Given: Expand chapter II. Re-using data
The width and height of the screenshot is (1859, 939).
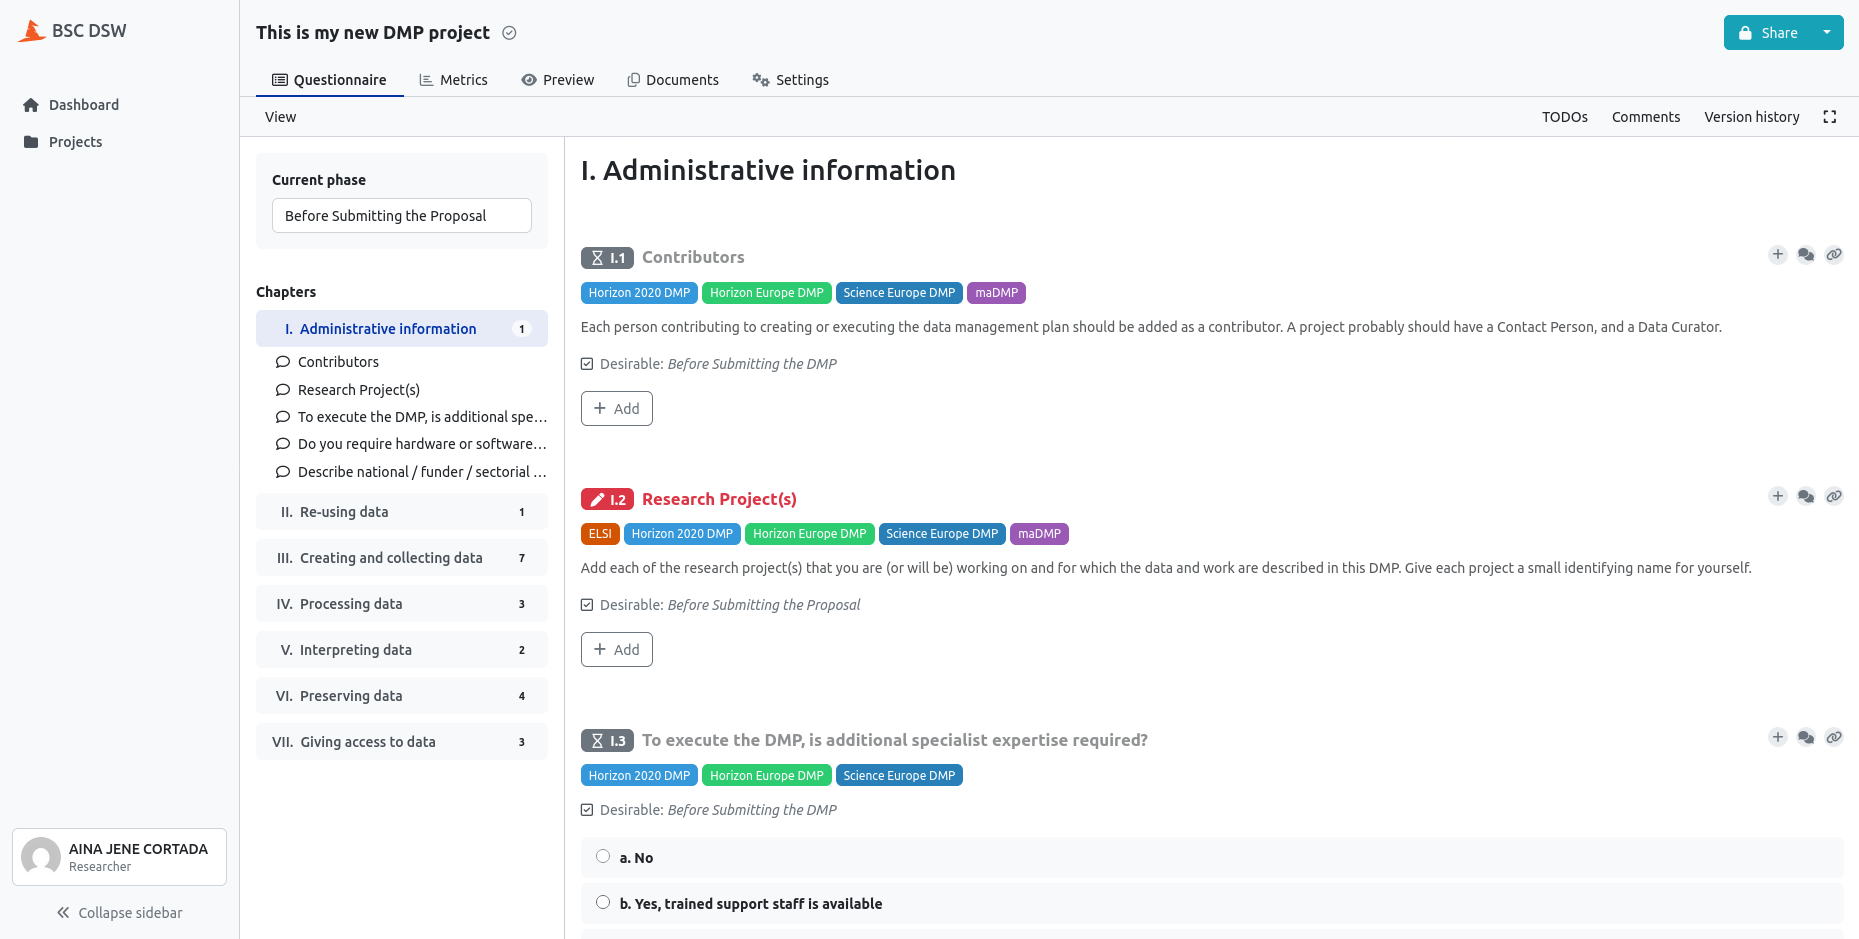Looking at the screenshot, I should coord(401,512).
